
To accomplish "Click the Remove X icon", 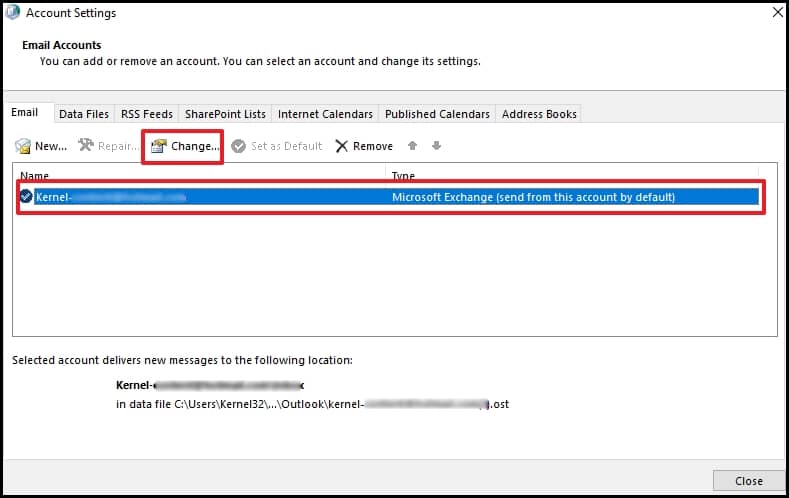I will click(342, 146).
